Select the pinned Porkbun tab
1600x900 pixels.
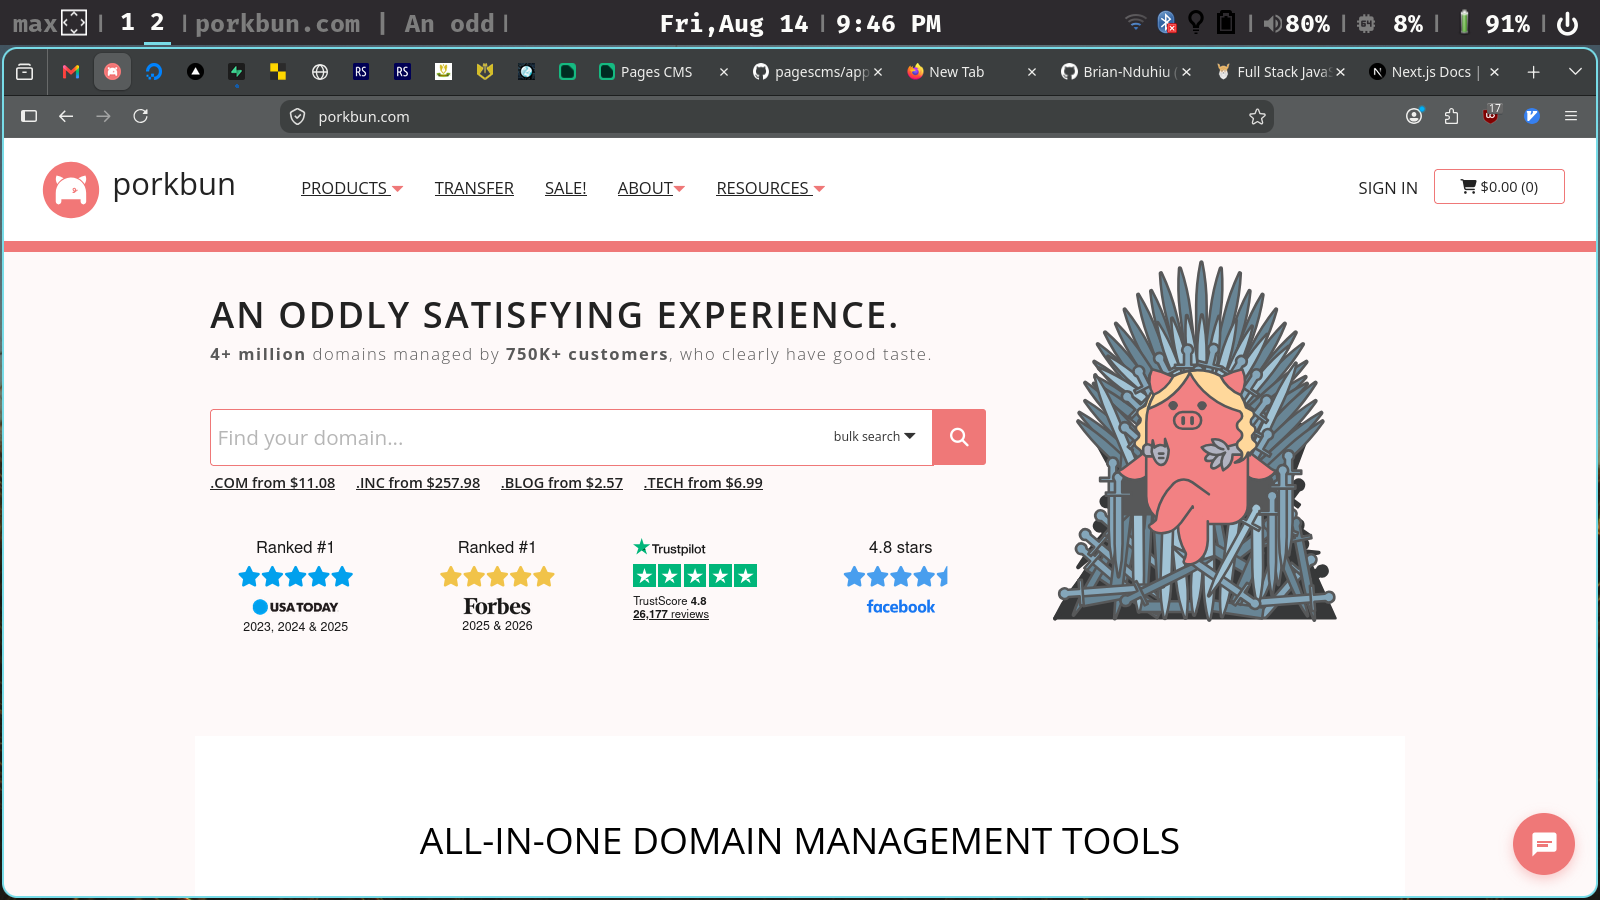(112, 72)
